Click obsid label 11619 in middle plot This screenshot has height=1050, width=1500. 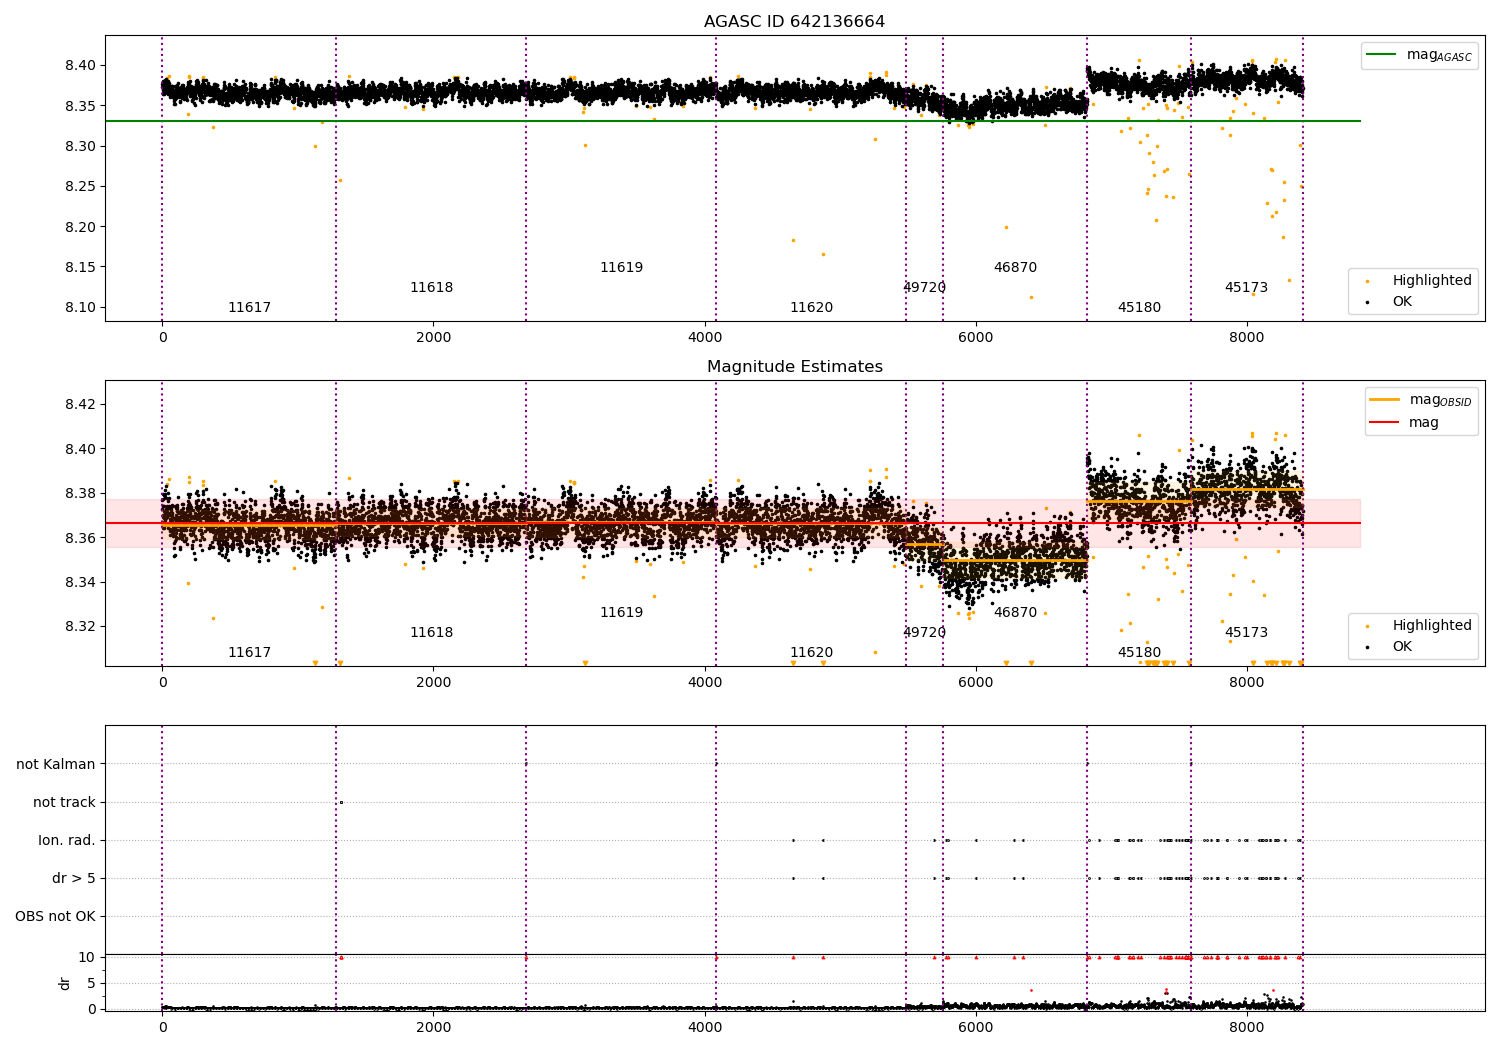[621, 613]
